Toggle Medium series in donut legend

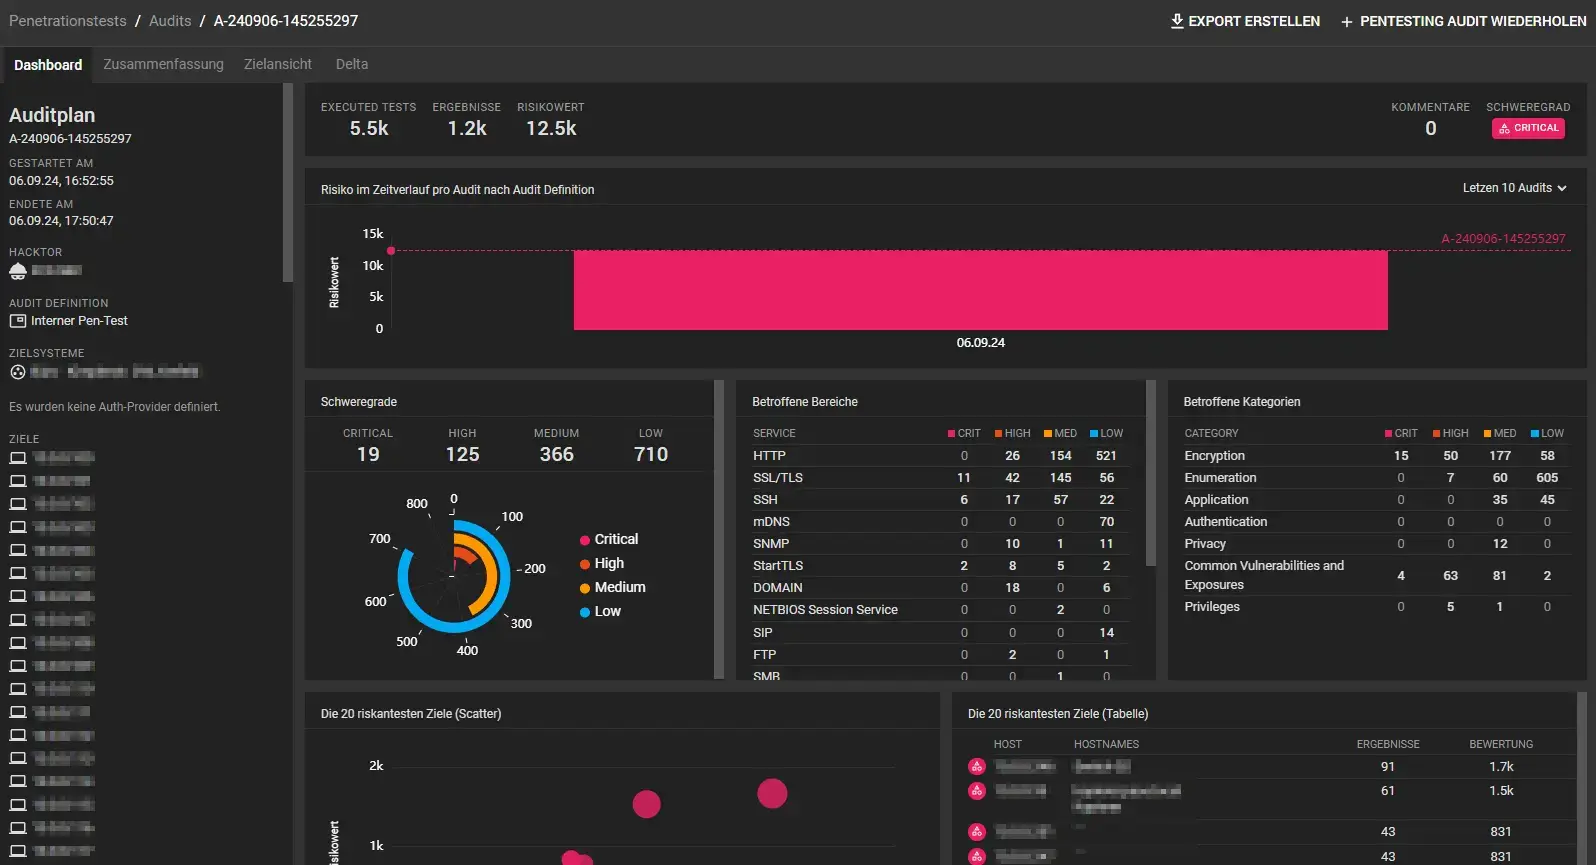click(613, 588)
